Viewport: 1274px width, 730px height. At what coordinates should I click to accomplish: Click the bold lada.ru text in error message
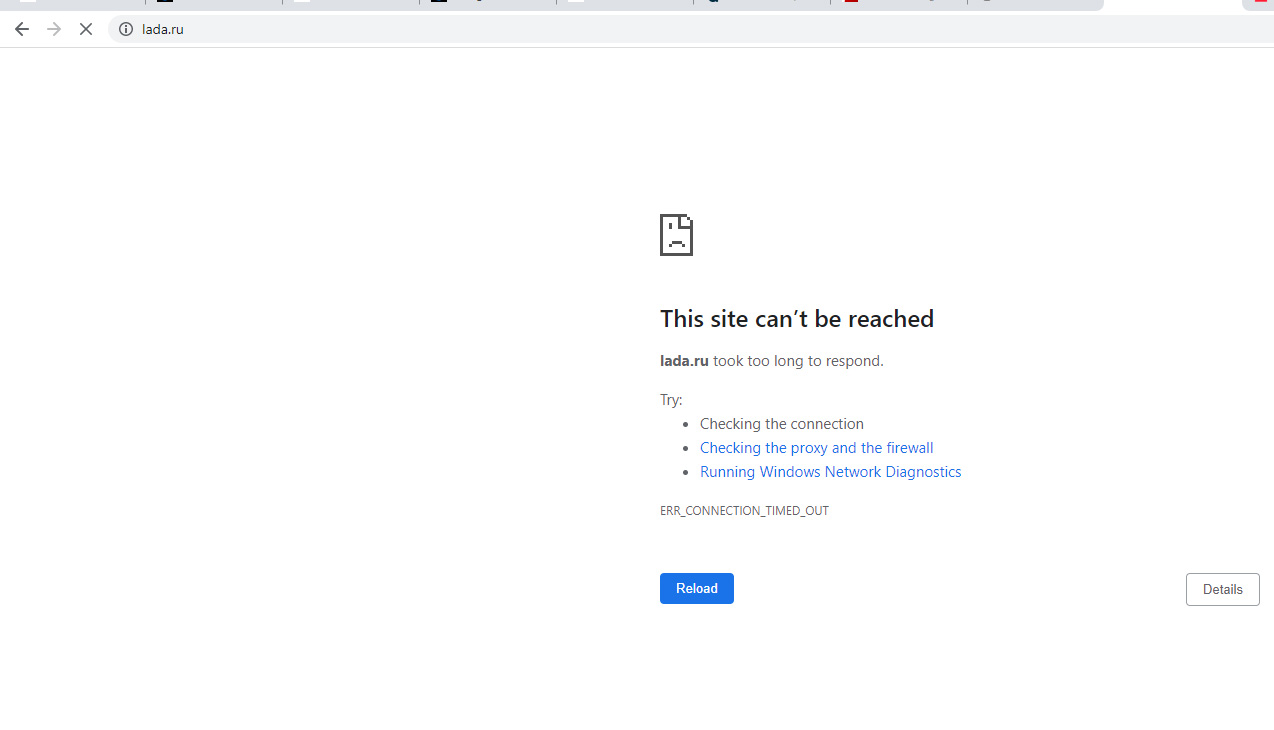684,361
